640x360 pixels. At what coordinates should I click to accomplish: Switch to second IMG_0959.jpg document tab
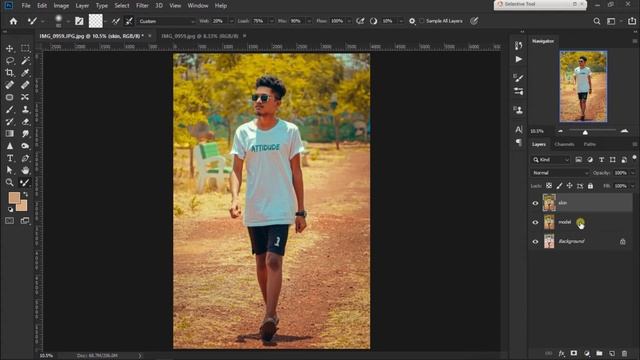200,36
